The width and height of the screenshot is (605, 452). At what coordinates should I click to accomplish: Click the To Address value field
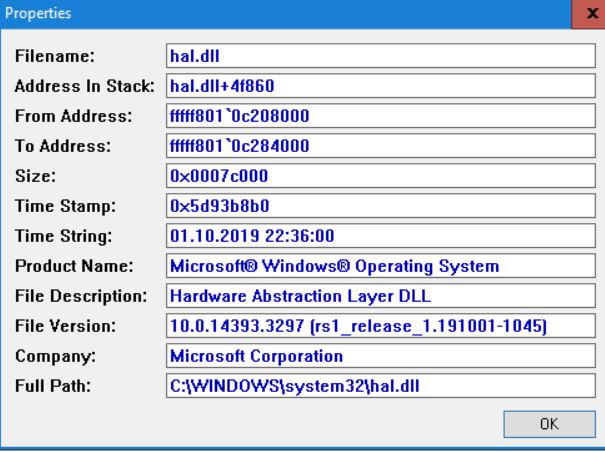(381, 146)
